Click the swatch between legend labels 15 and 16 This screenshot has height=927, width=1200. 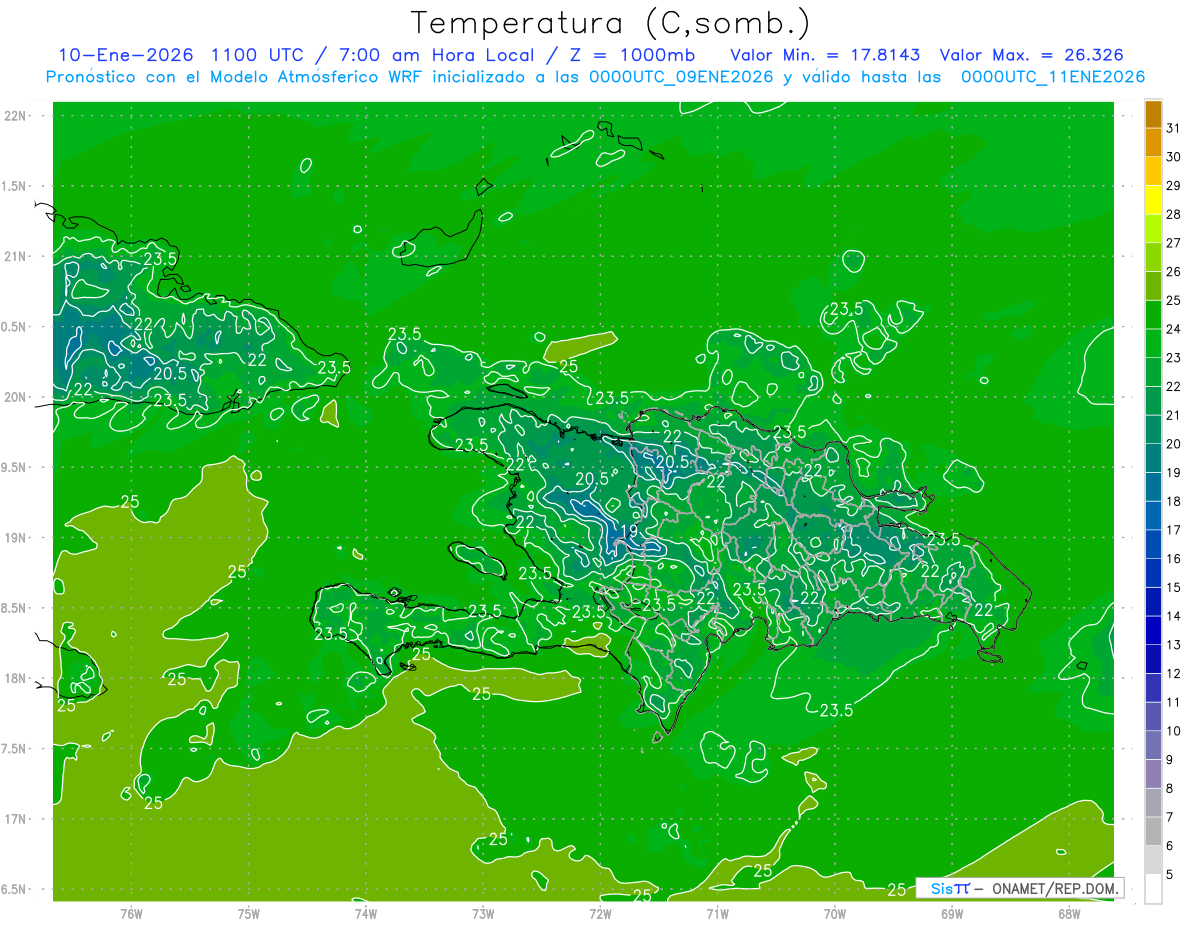coord(1153,573)
